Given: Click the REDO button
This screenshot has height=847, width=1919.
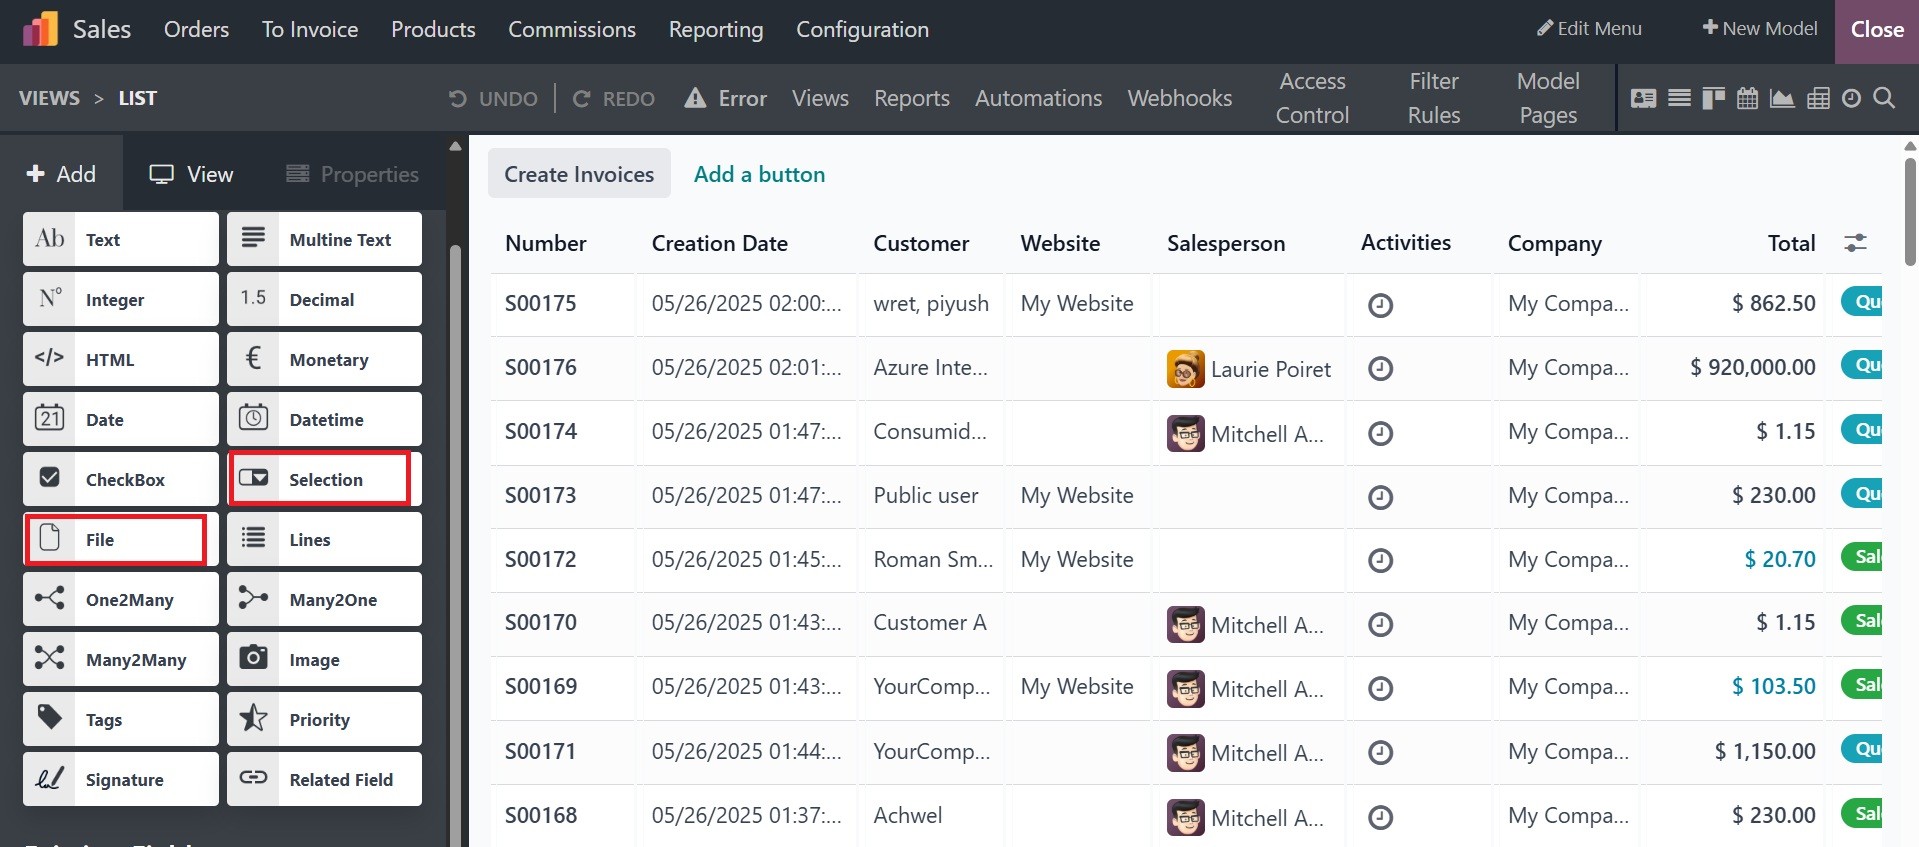Looking at the screenshot, I should 614,98.
